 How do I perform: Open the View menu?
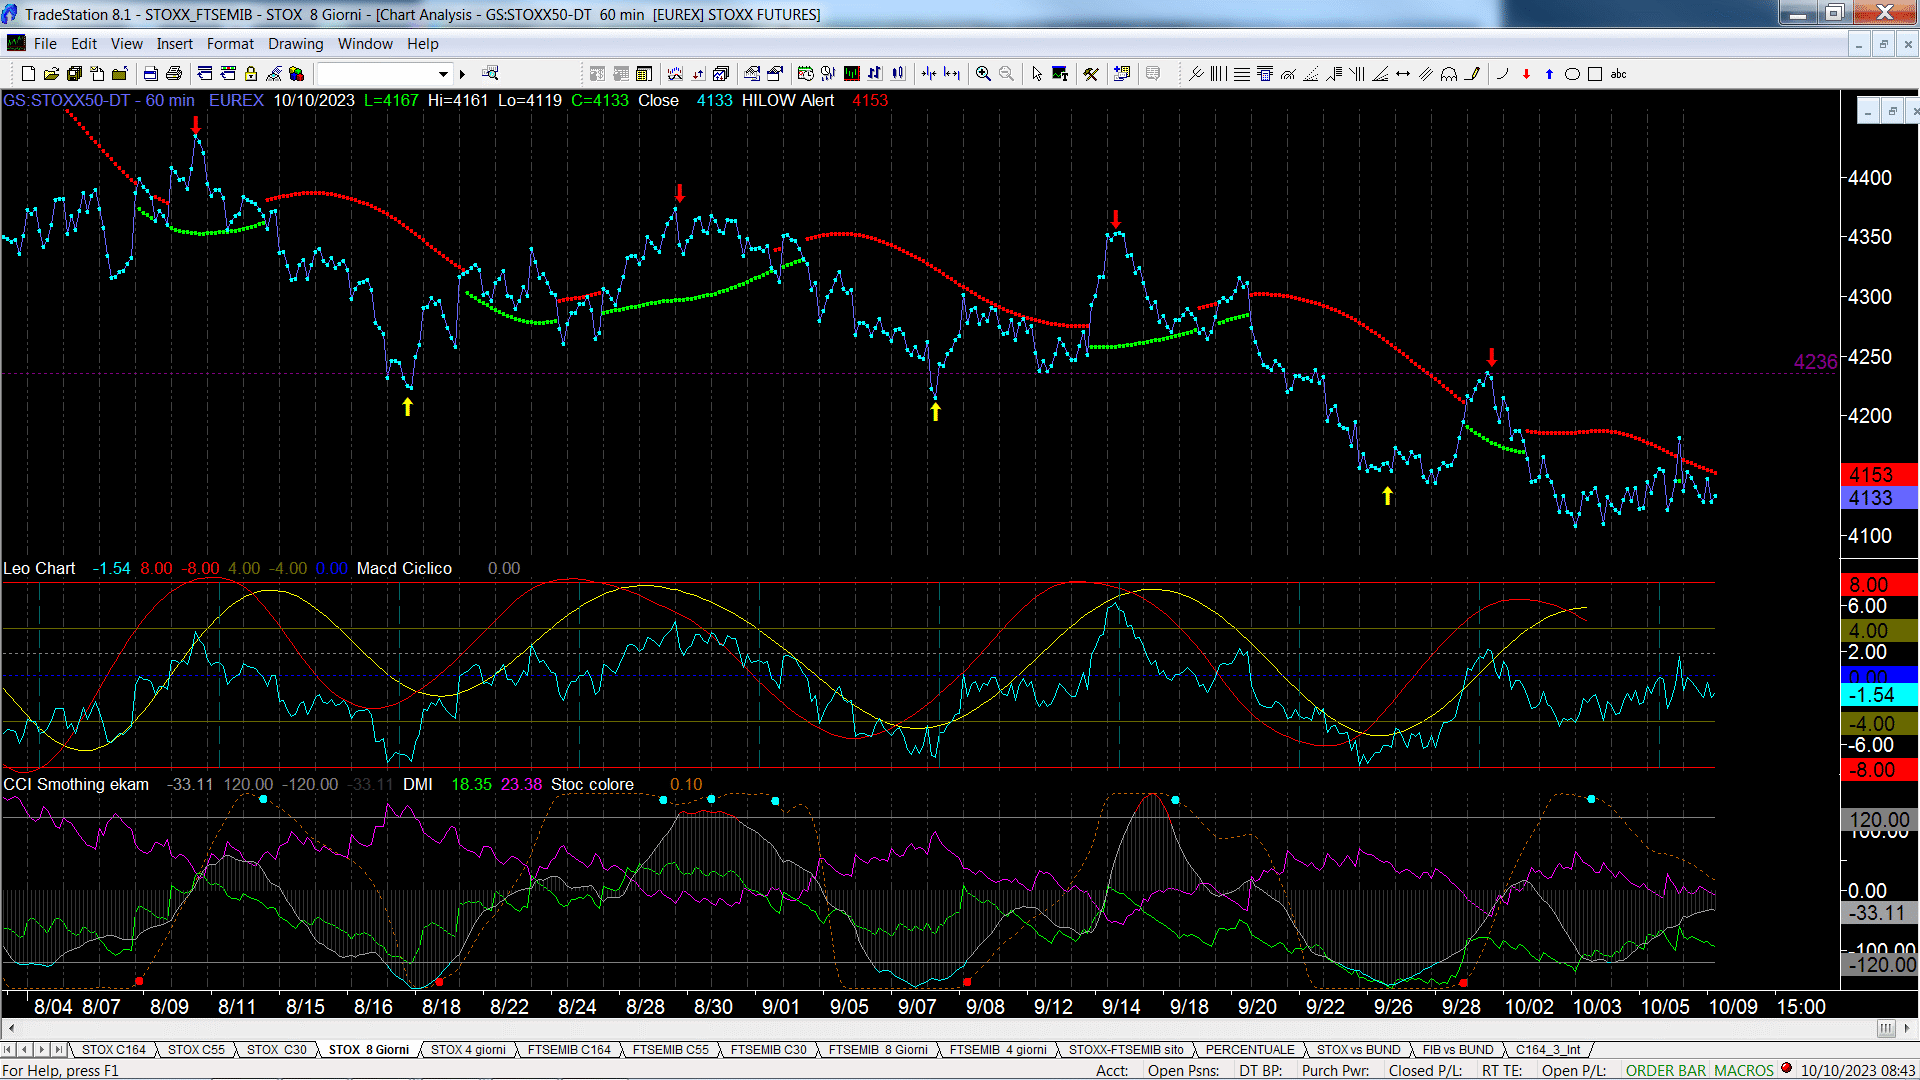pyautogui.click(x=126, y=44)
